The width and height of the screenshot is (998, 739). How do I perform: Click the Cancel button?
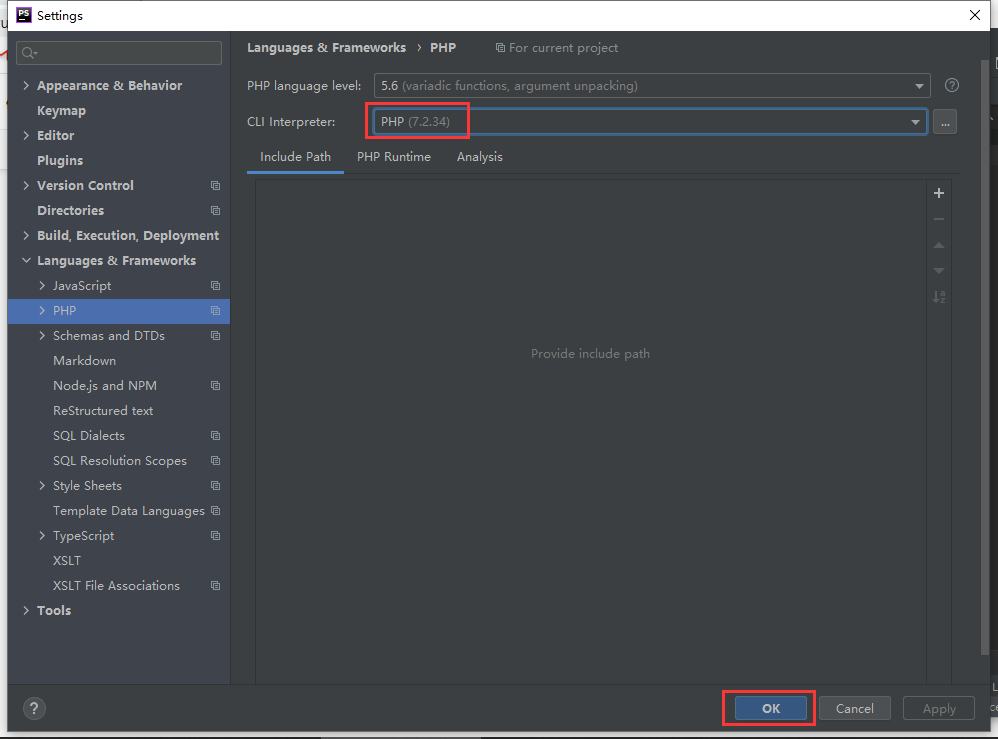855,708
